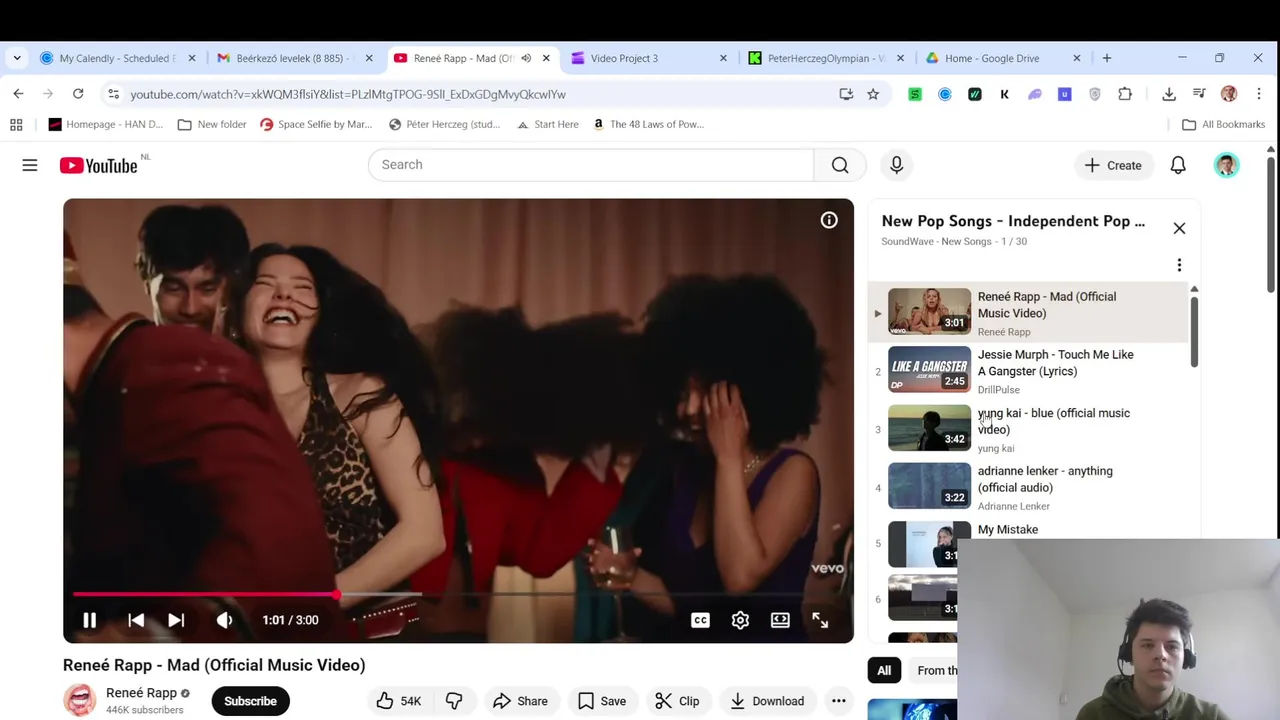The height and width of the screenshot is (720, 1280).
Task: Switch to PeterHerczegOlympian tab
Action: tap(826, 58)
